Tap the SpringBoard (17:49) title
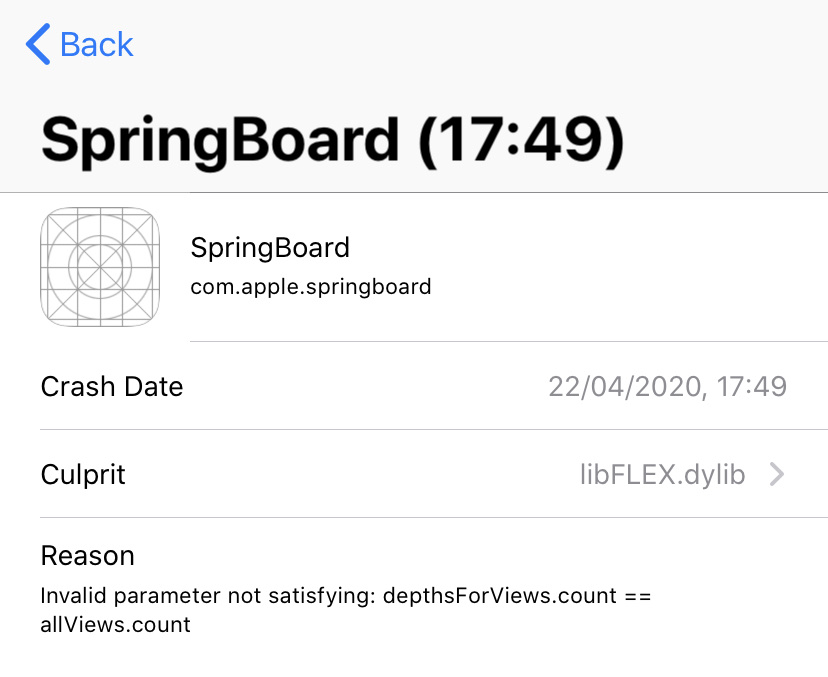The image size is (828, 677). [x=332, y=142]
